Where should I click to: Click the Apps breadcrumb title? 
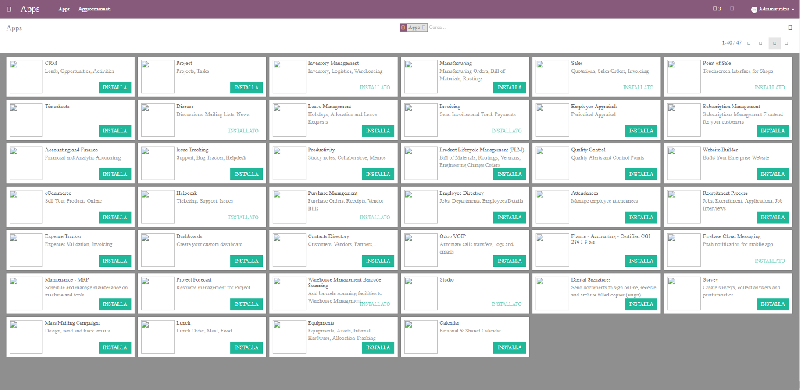(14, 28)
